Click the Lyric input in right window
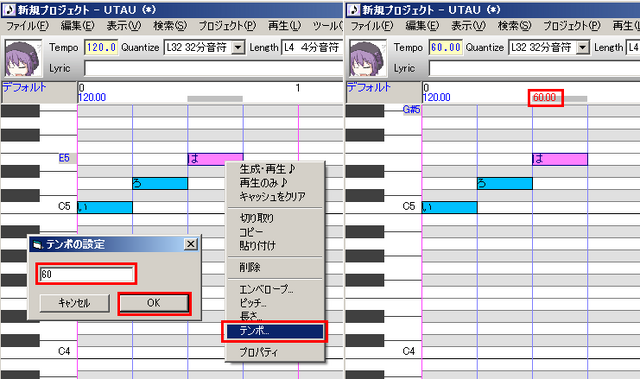 (x=534, y=69)
